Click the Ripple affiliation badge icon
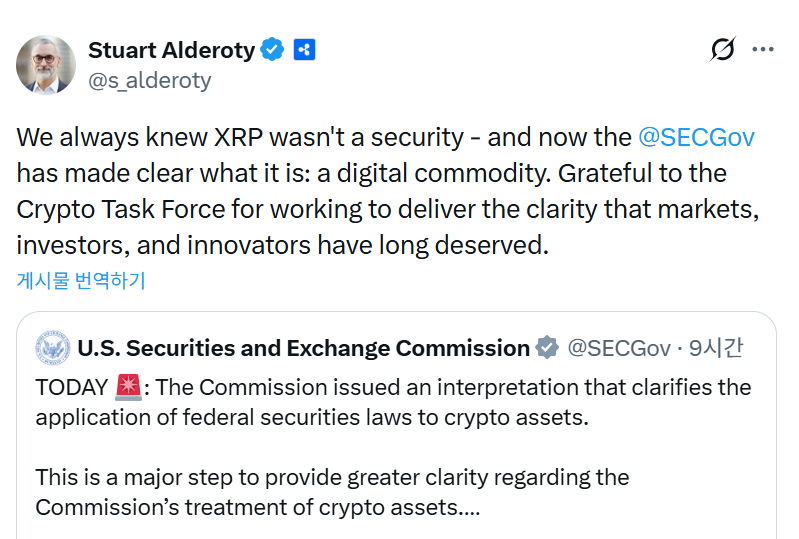This screenshot has width=799, height=539. tap(305, 49)
